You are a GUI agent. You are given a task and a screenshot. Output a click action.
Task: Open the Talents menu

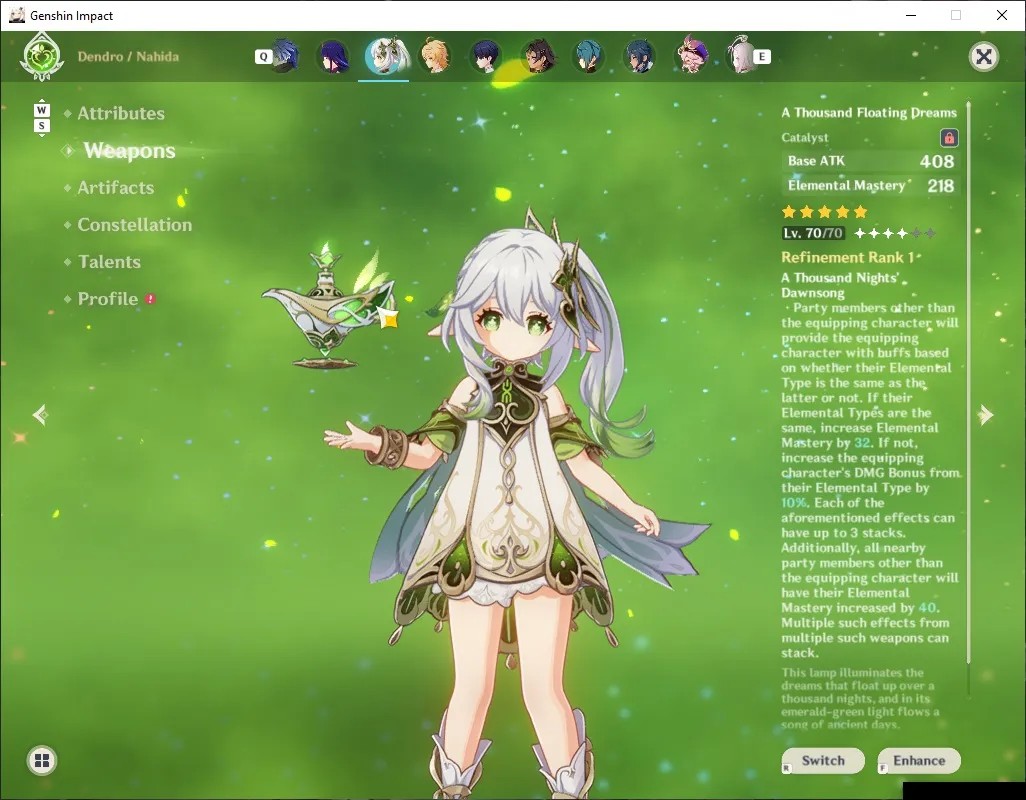click(x=109, y=262)
